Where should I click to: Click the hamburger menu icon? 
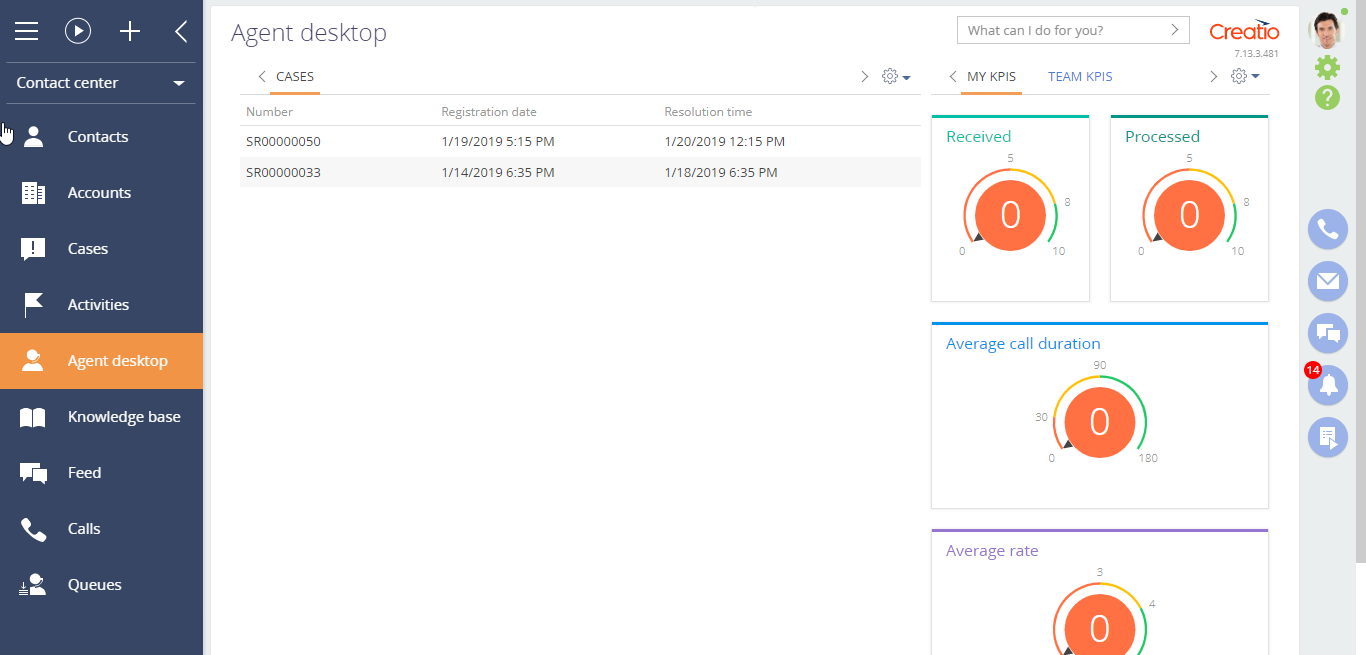(x=27, y=31)
